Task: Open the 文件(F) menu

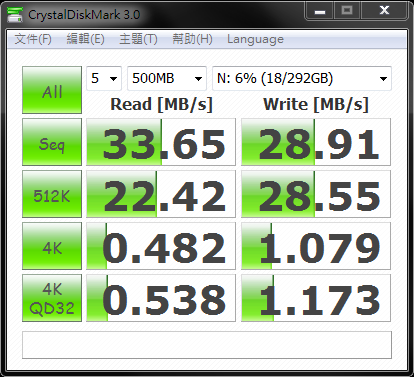Action: click(x=33, y=39)
